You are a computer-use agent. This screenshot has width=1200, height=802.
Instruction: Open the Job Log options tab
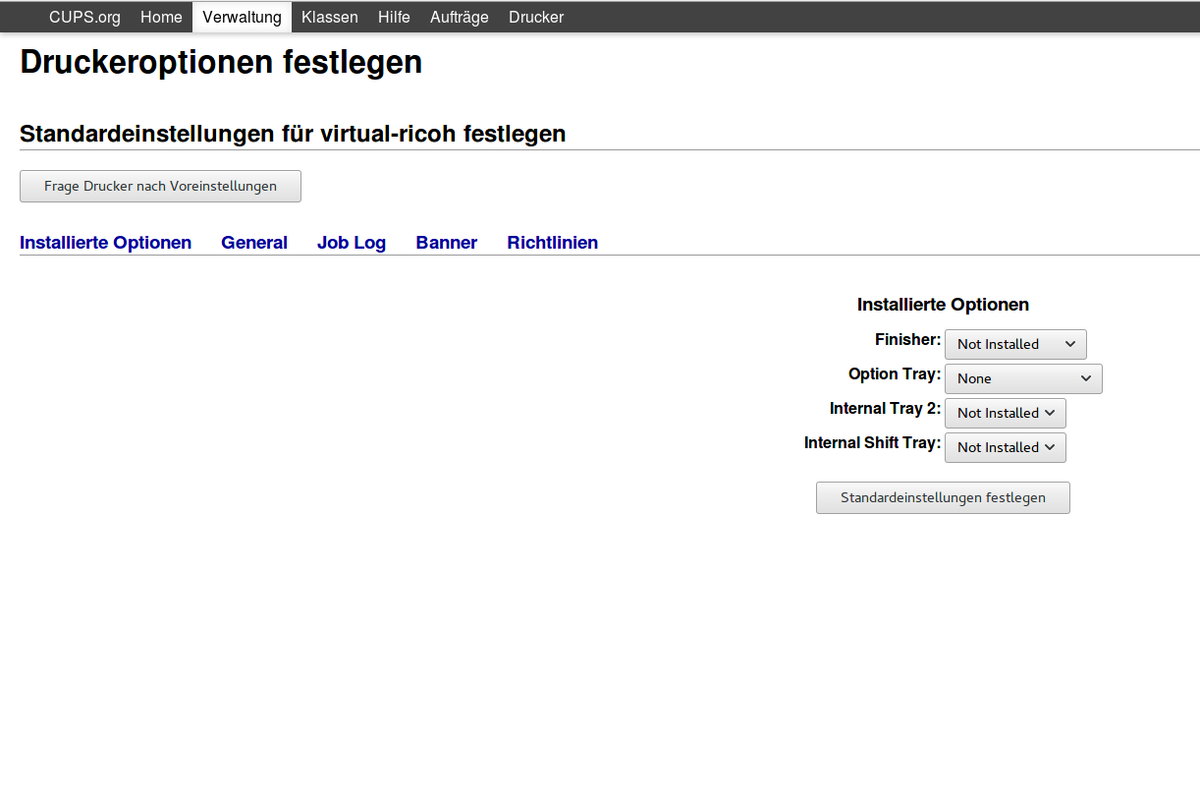351,243
